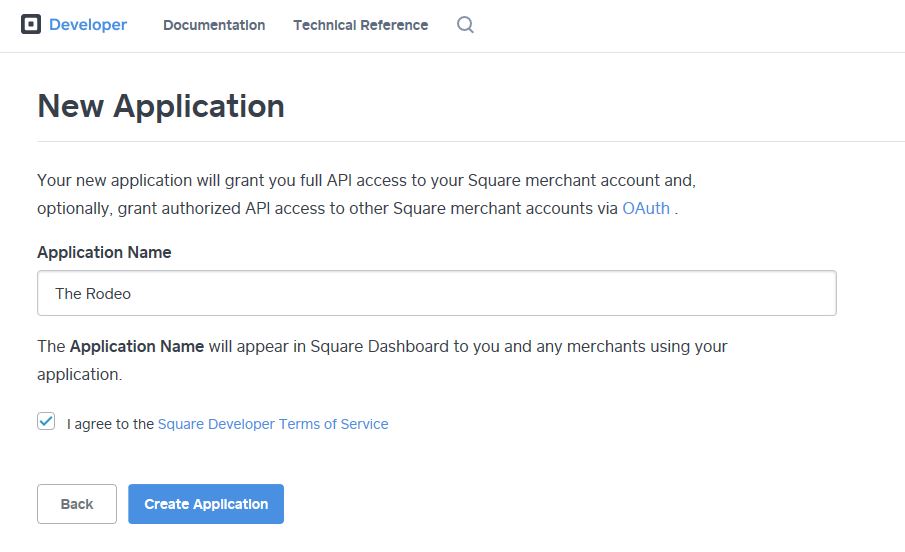Click bold Application Name in helper text
Image resolution: width=905 pixels, height=552 pixels.
[x=137, y=346]
